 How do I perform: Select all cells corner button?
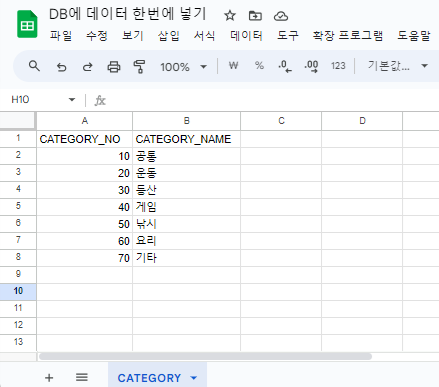18,121
